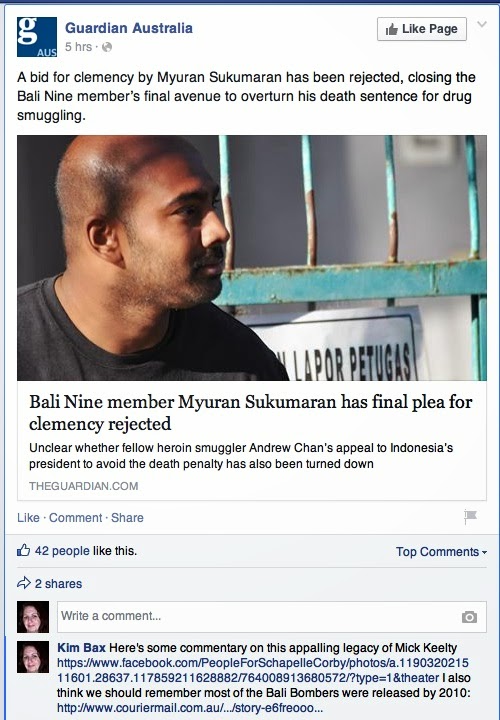Click the thumbs-up likes icon
Image resolution: width=500 pixels, height=720 pixels.
pos(23,550)
